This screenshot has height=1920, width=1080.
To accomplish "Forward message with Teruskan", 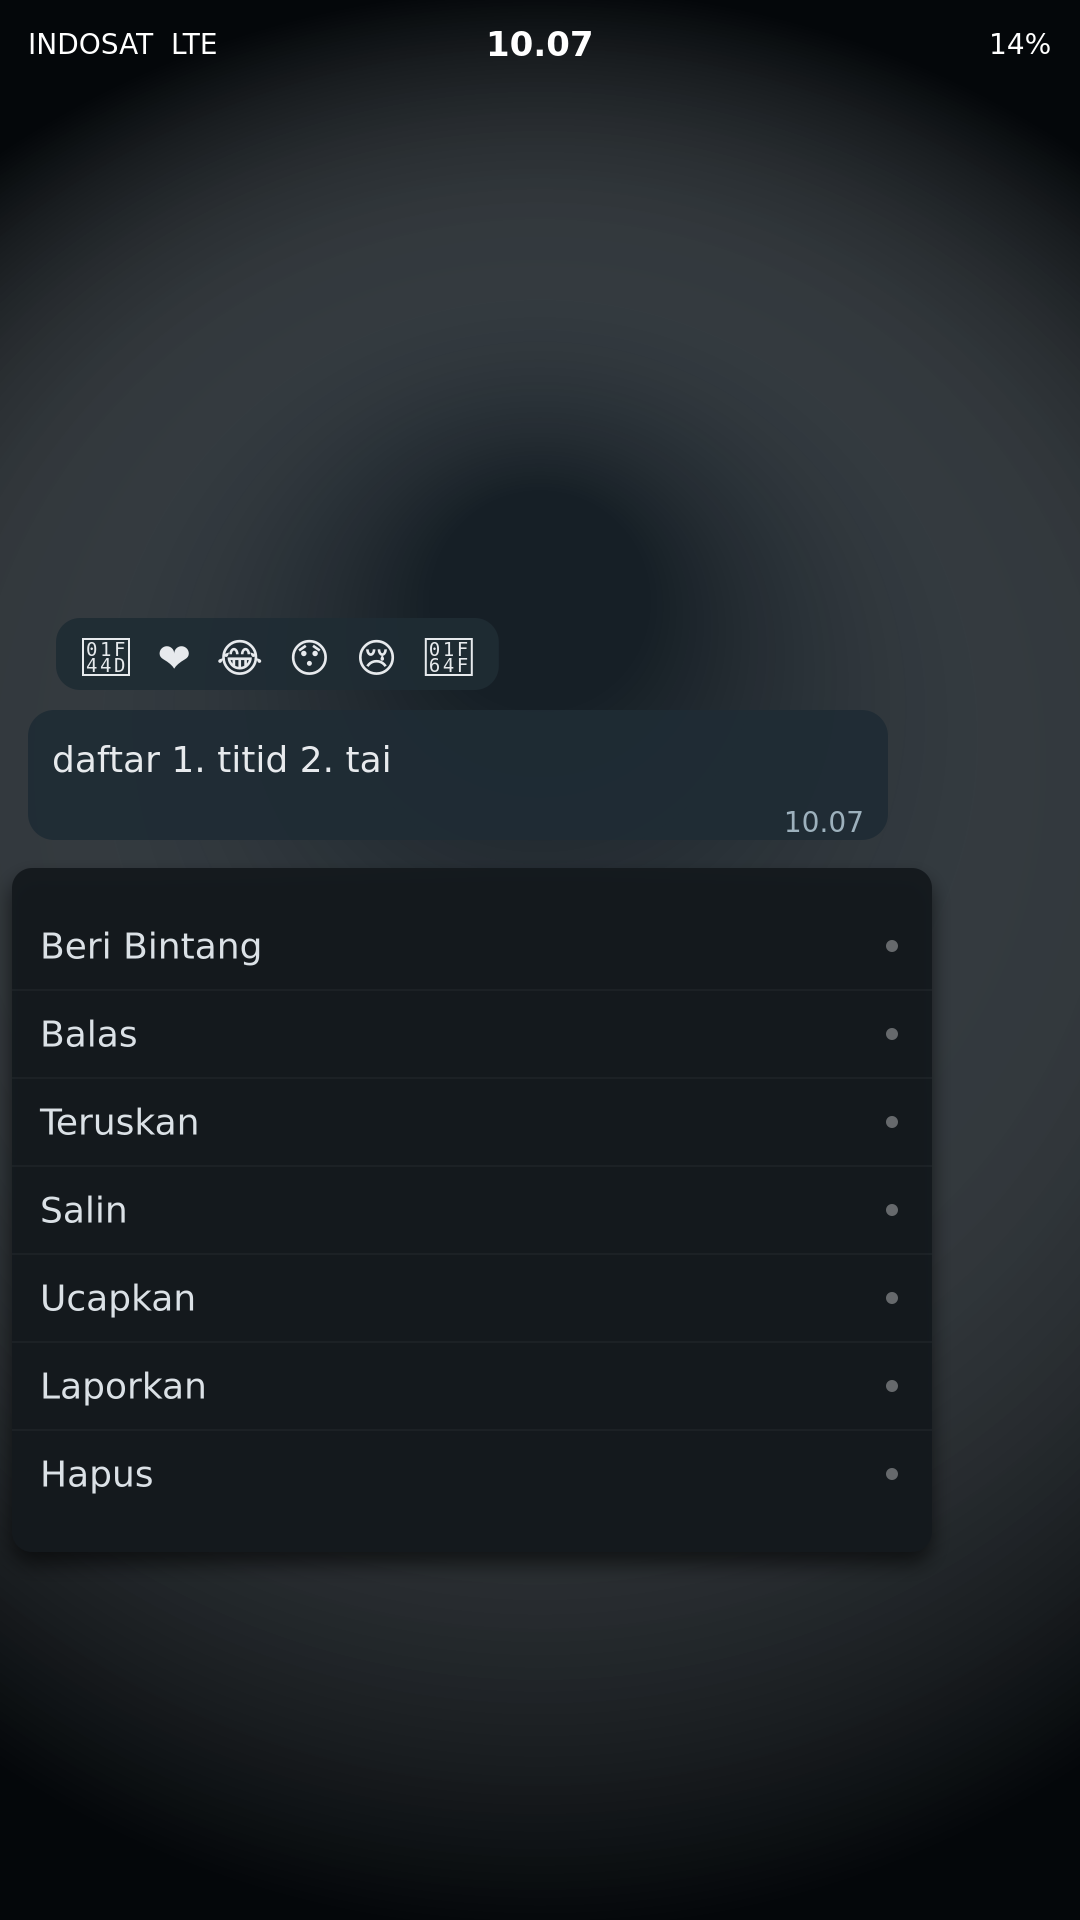I will click(120, 1122).
